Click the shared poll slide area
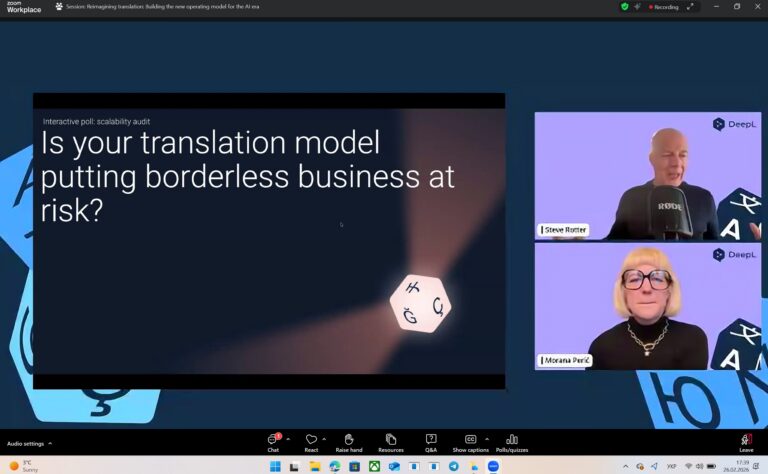 [268, 240]
